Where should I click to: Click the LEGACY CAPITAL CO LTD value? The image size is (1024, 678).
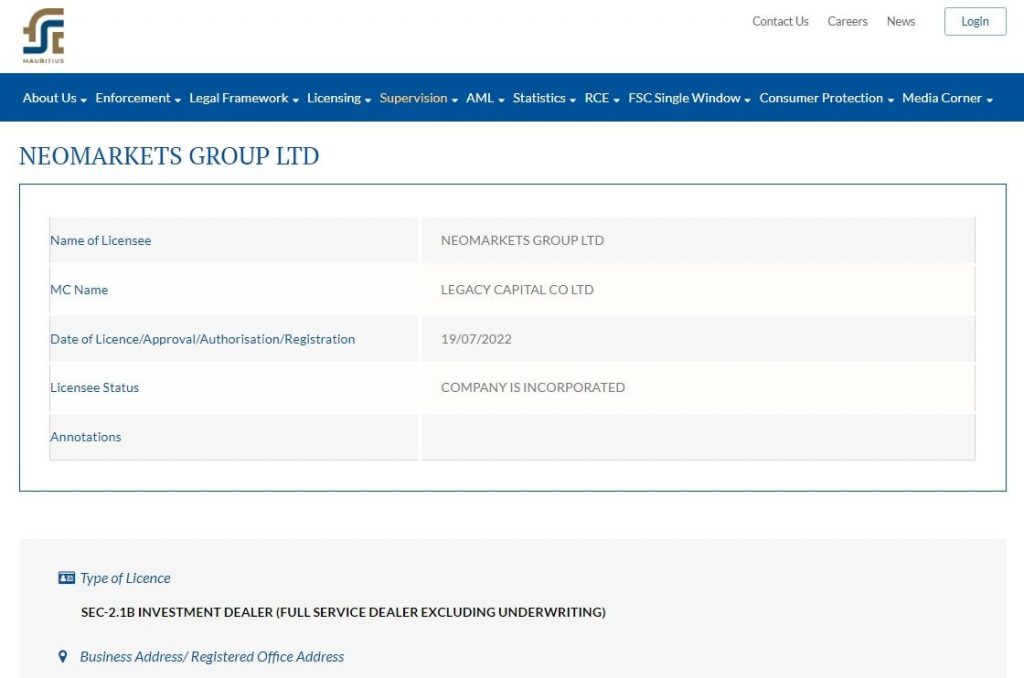click(517, 289)
